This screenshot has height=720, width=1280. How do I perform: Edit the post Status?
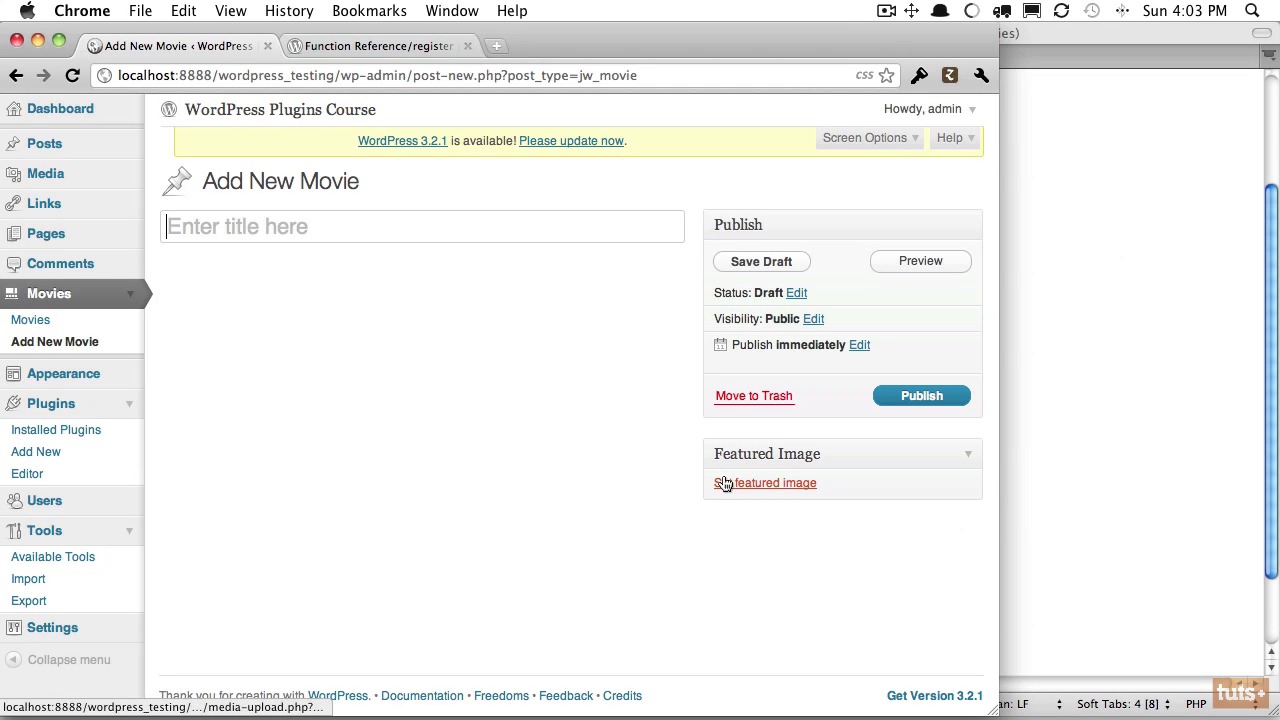tap(796, 293)
